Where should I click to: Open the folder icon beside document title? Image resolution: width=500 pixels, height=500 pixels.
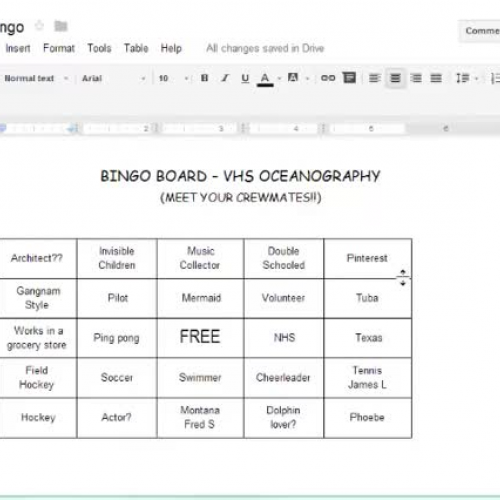61,26
